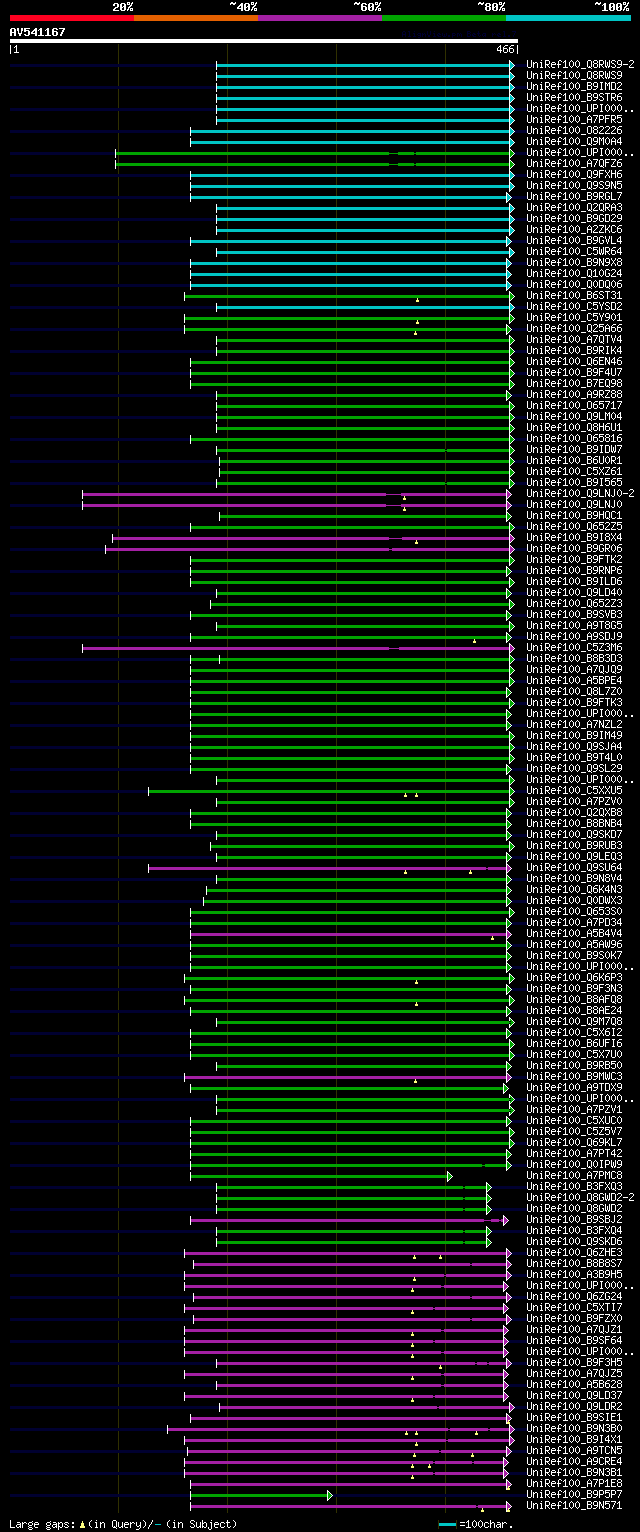Select label UniRef100_B9MWC3
640x1532 pixels.
tap(574, 1076)
